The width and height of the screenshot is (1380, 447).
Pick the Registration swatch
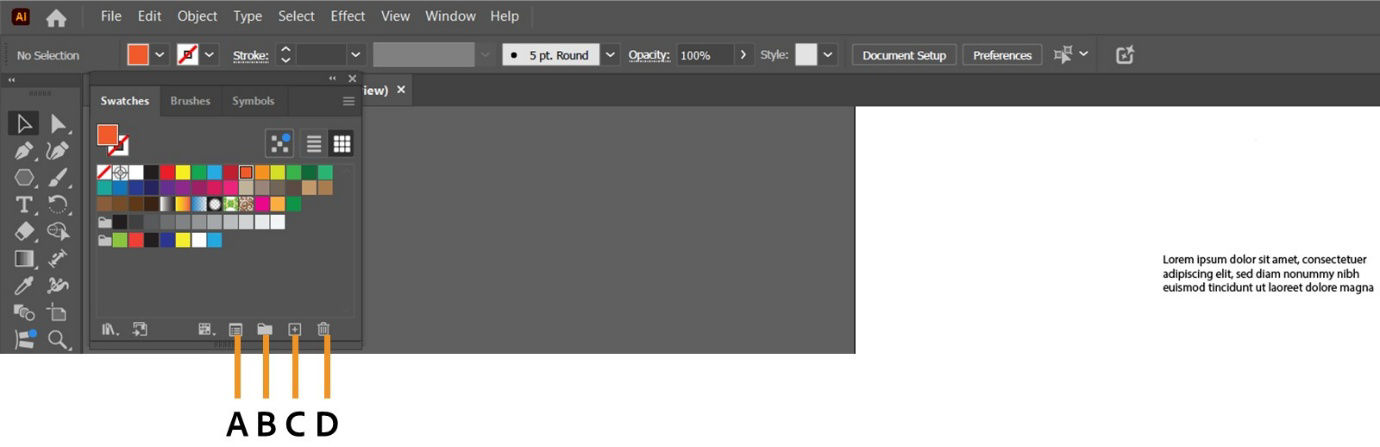pos(120,172)
